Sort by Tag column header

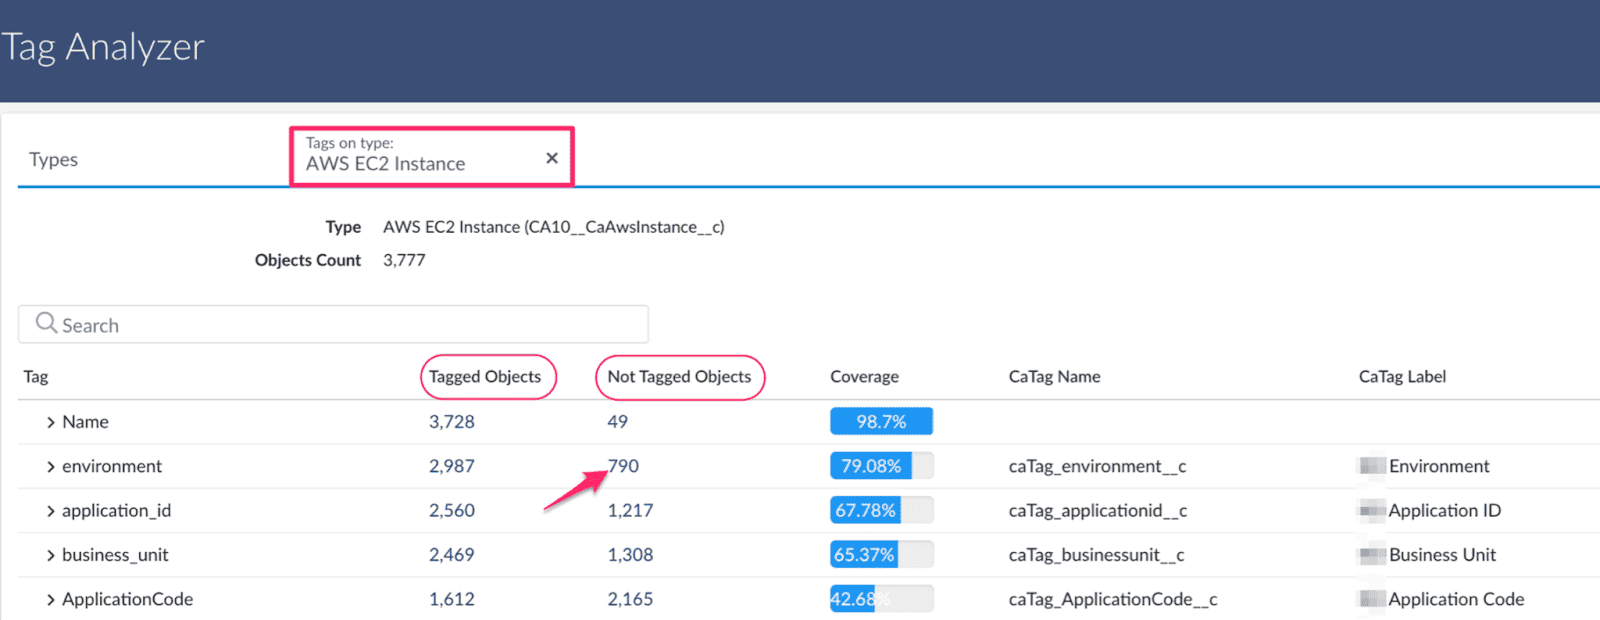coord(36,377)
